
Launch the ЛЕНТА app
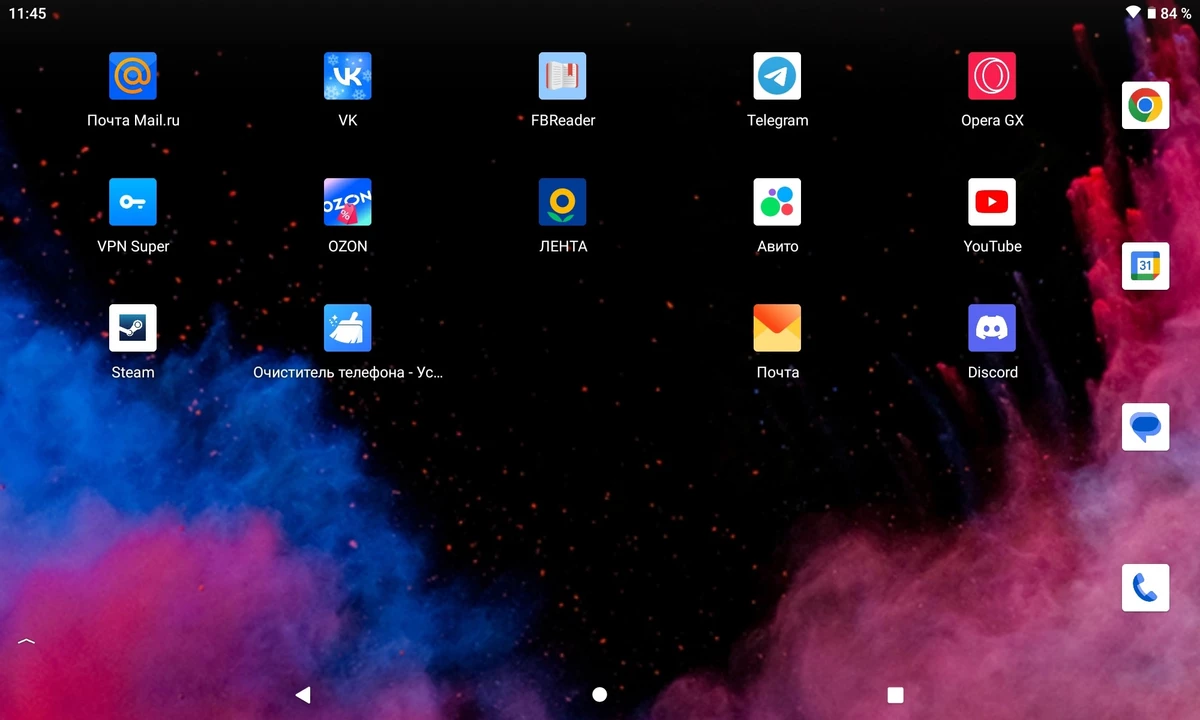coord(563,203)
